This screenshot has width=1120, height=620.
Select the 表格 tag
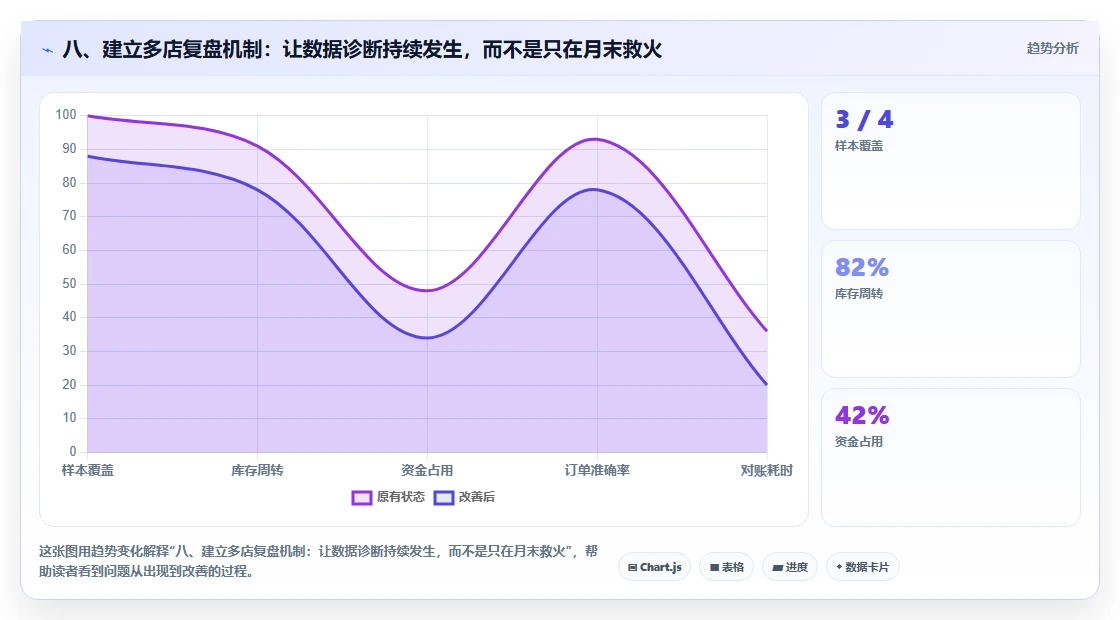(726, 567)
